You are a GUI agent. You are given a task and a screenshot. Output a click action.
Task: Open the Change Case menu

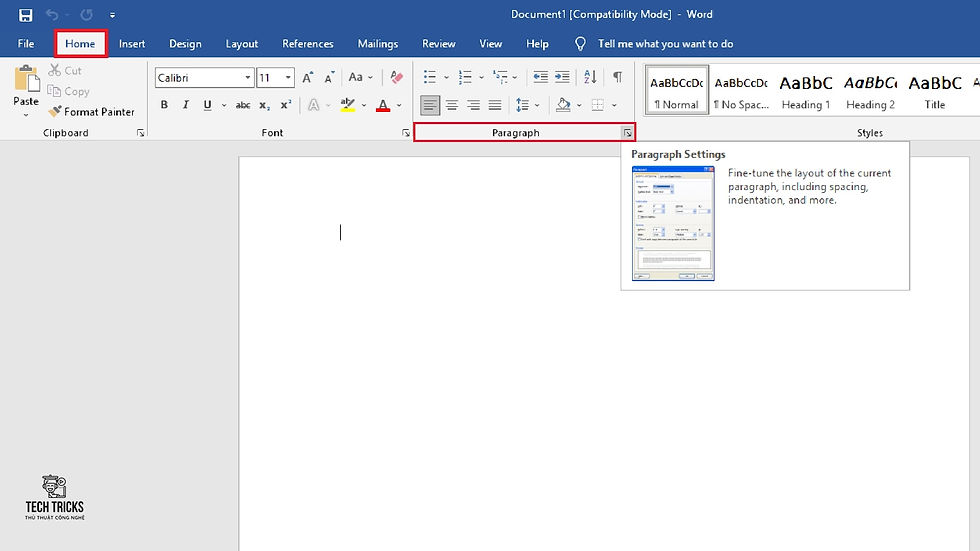(360, 77)
